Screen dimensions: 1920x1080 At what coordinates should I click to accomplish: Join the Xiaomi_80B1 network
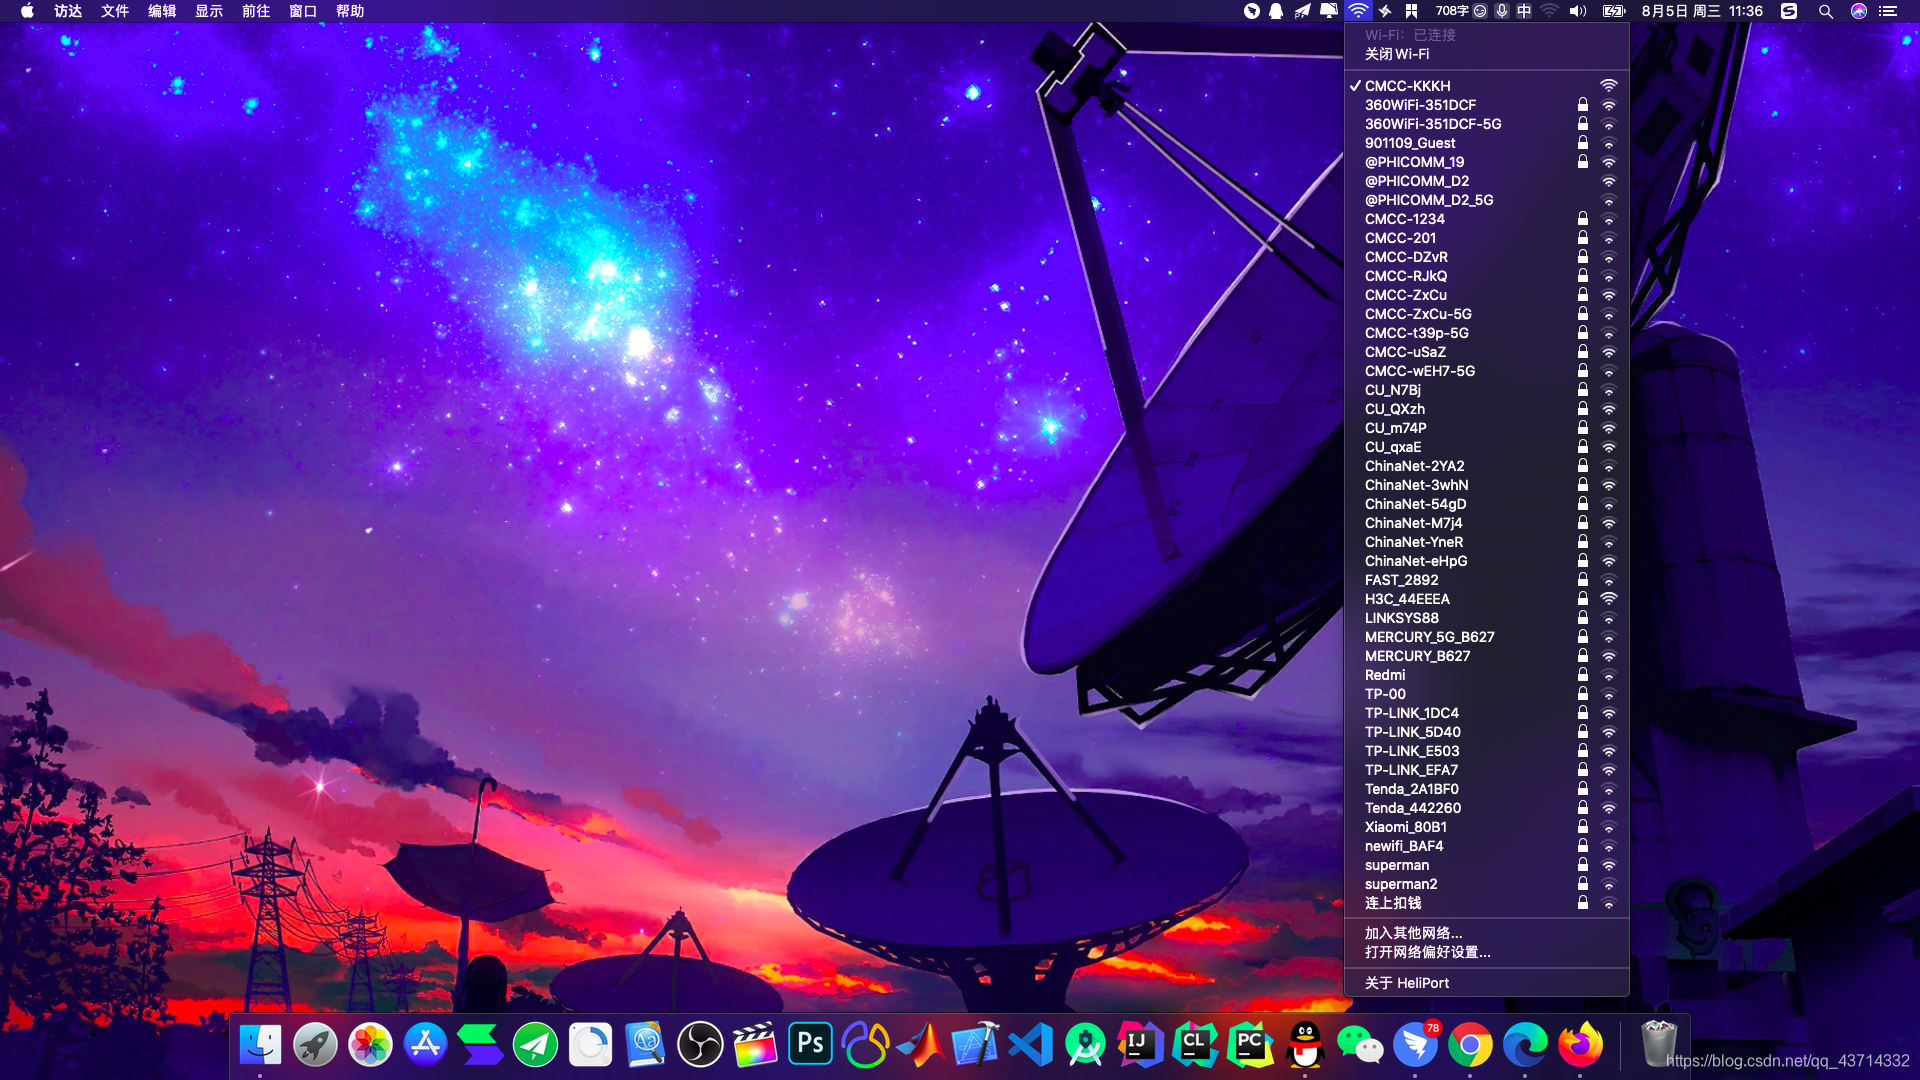[x=1405, y=827]
